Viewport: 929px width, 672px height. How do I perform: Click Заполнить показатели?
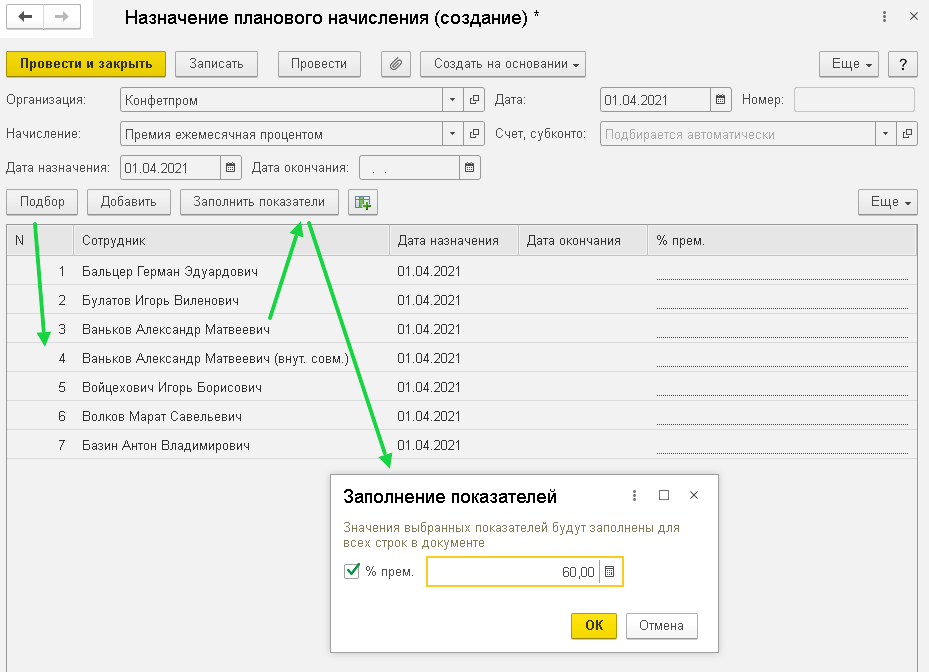260,202
